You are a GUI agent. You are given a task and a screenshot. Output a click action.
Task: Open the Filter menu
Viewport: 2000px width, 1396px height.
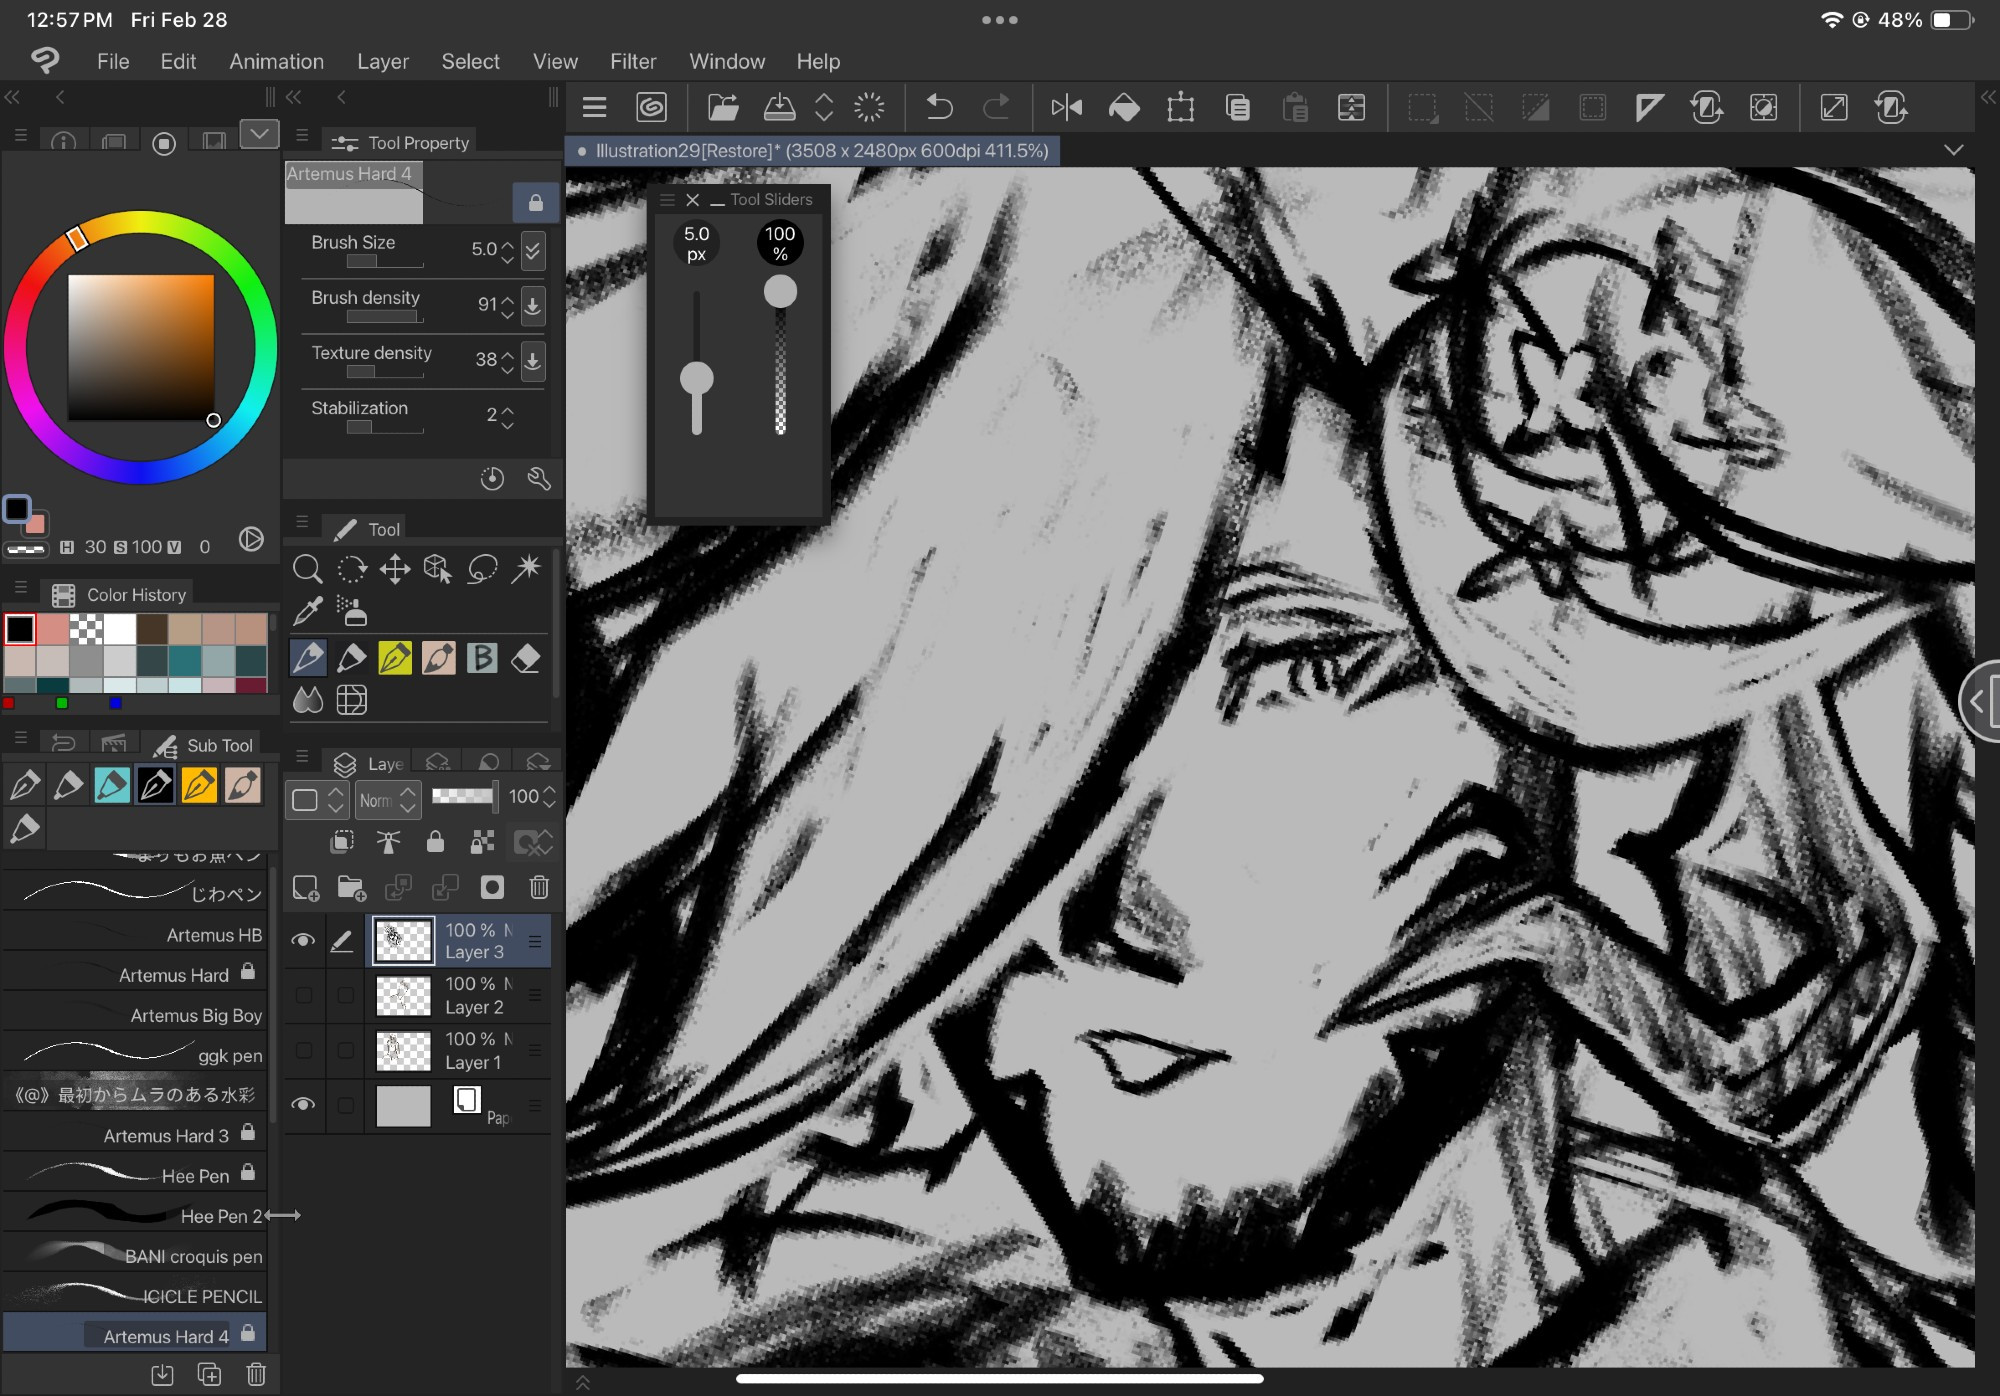[633, 61]
